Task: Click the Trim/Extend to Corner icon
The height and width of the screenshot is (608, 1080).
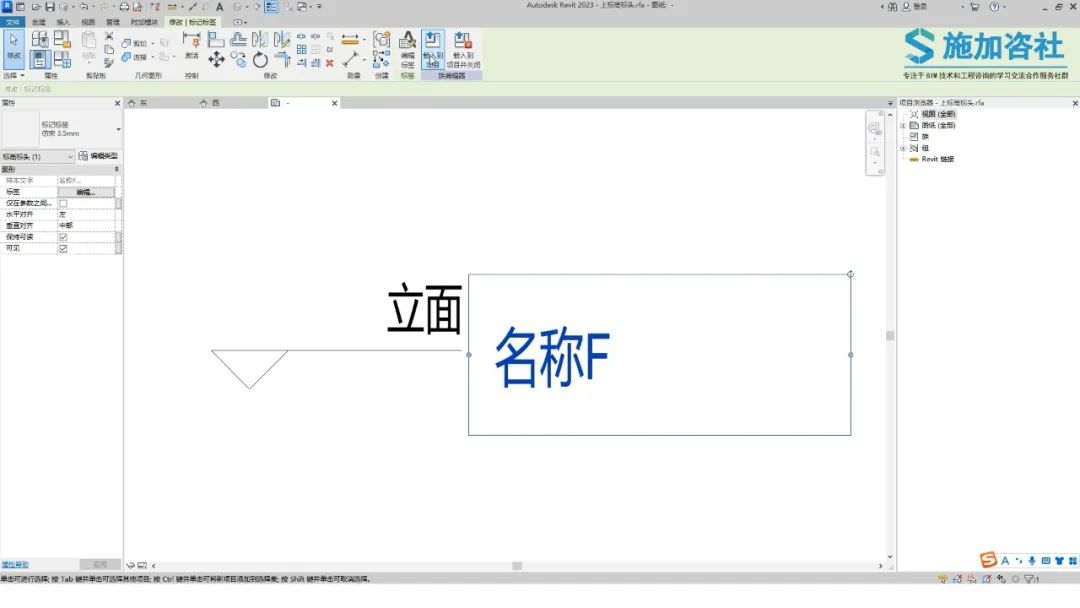Action: point(282,61)
